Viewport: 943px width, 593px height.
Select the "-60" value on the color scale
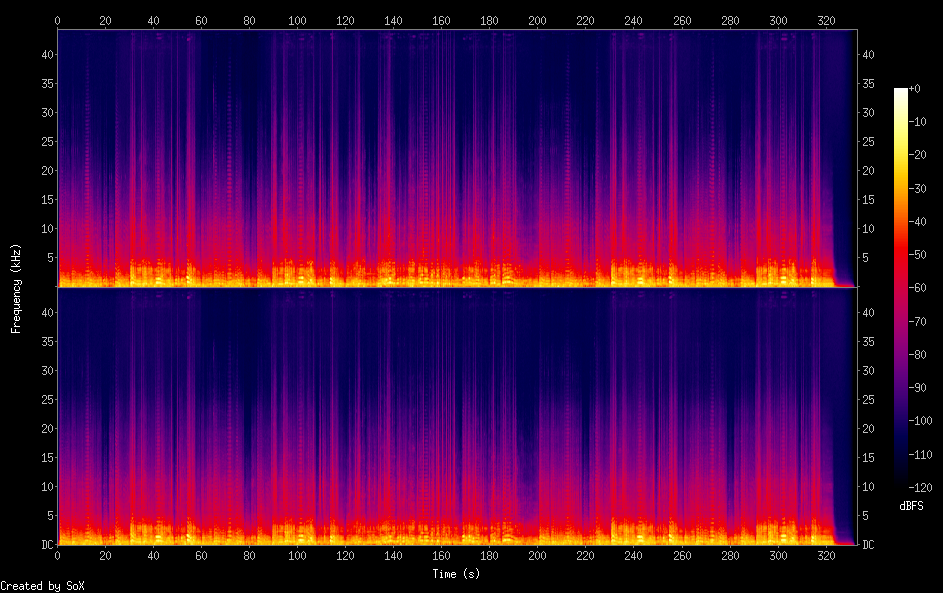click(918, 287)
